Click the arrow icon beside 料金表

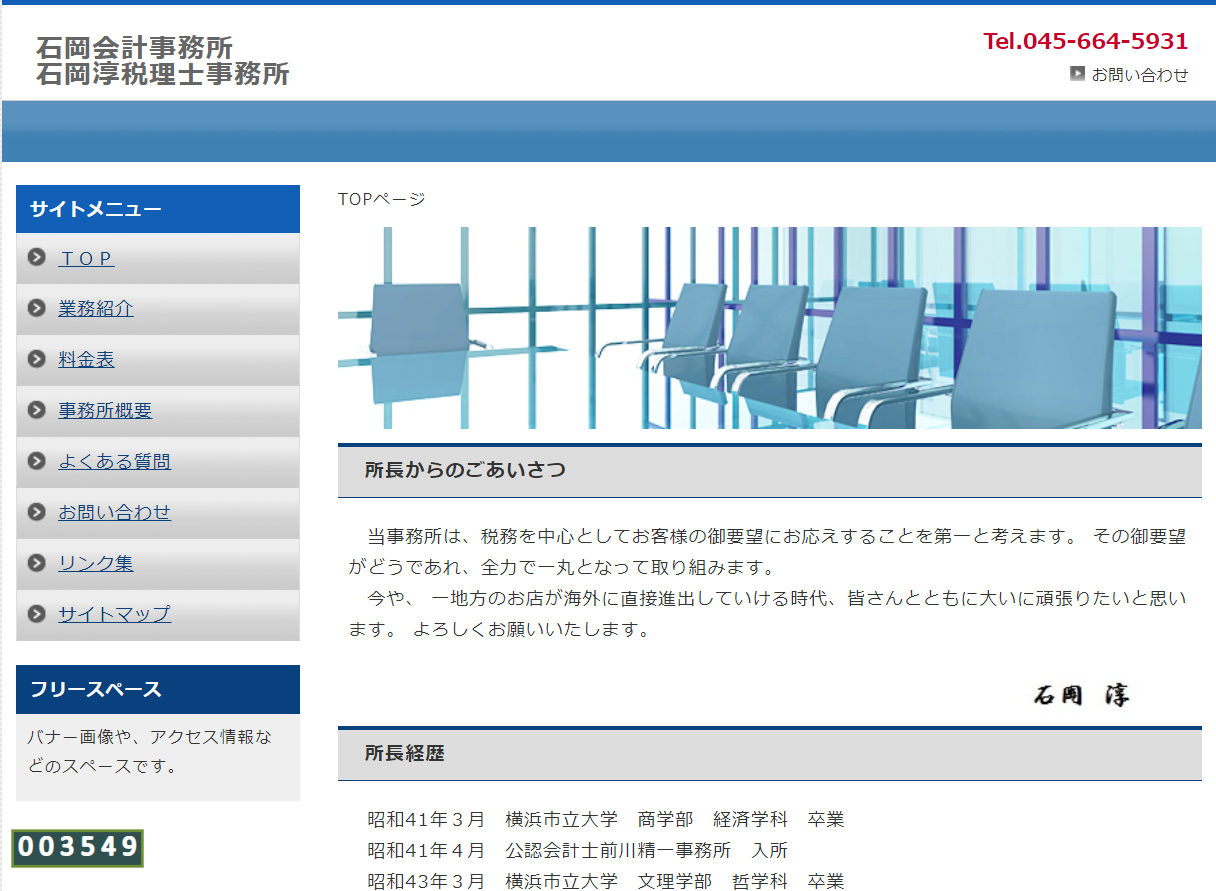click(x=37, y=360)
